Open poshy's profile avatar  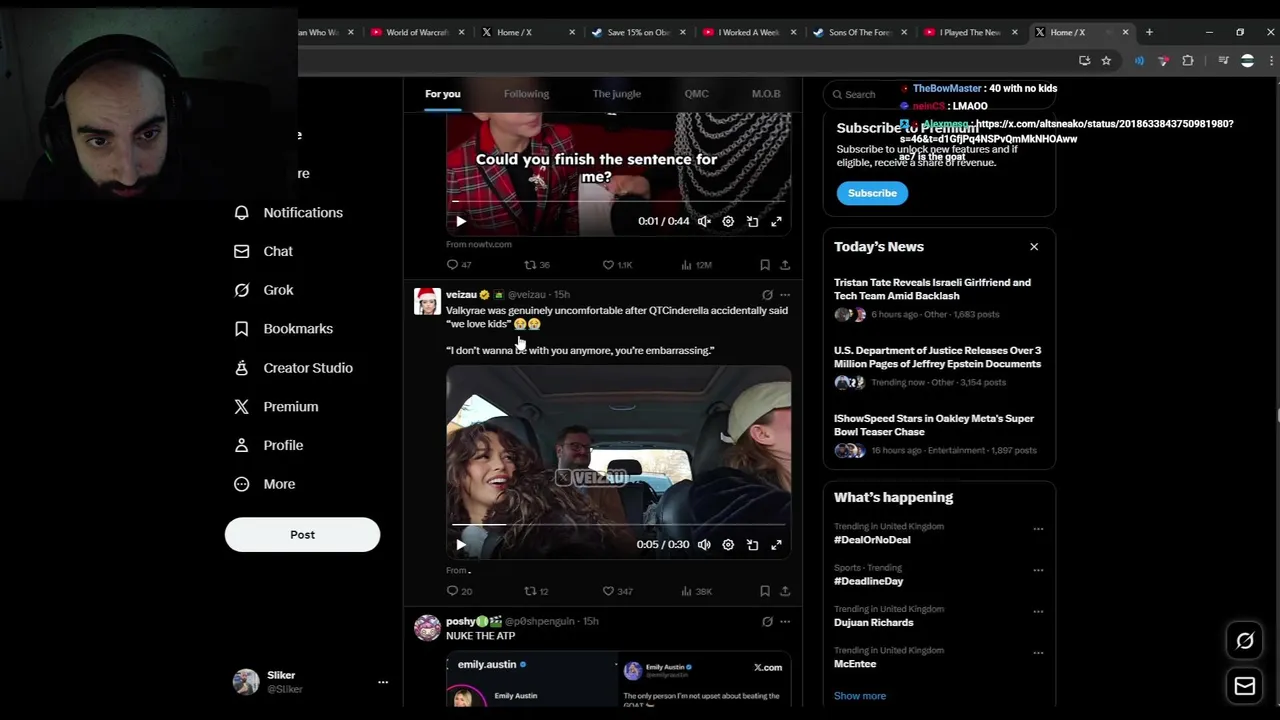(x=427, y=628)
